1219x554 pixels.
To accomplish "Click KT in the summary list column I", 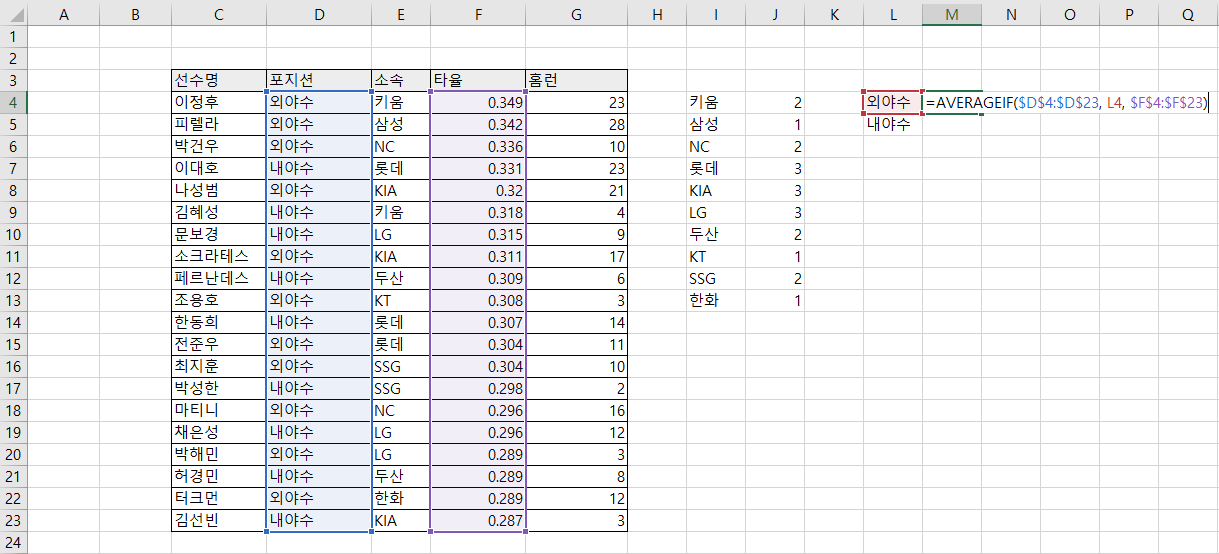I will (x=716, y=256).
